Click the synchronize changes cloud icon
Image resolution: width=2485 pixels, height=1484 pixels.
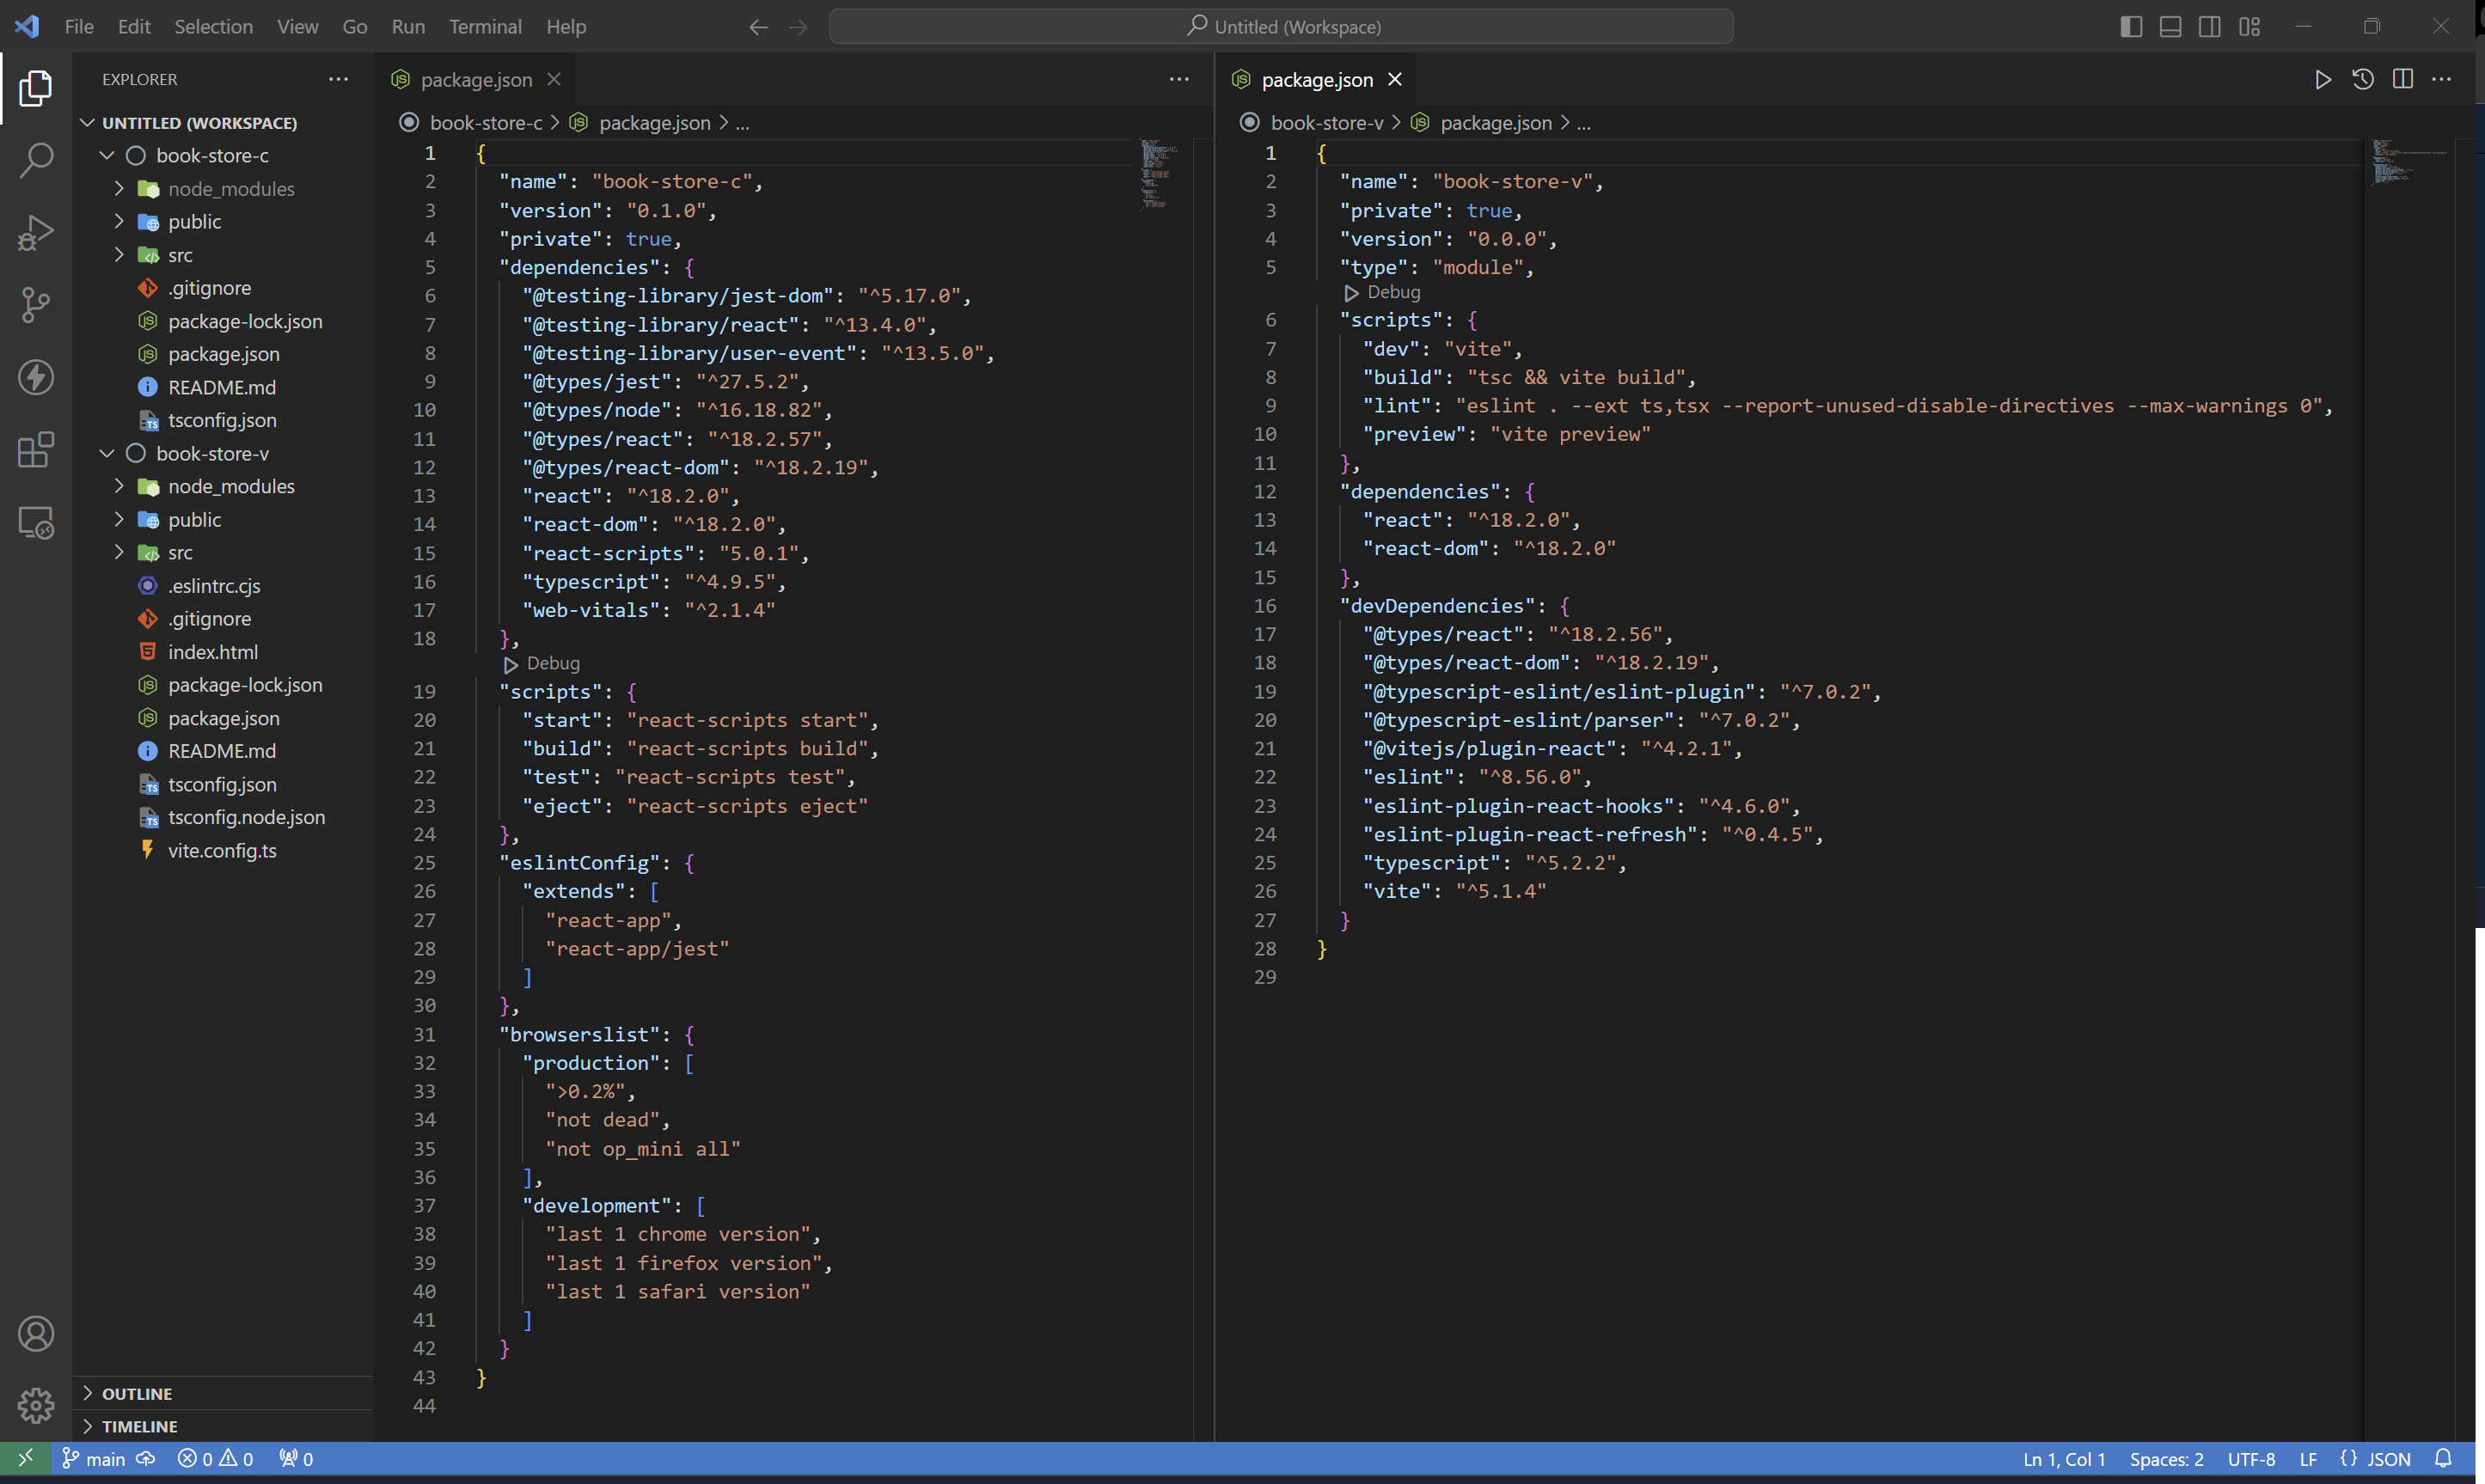[x=146, y=1458]
